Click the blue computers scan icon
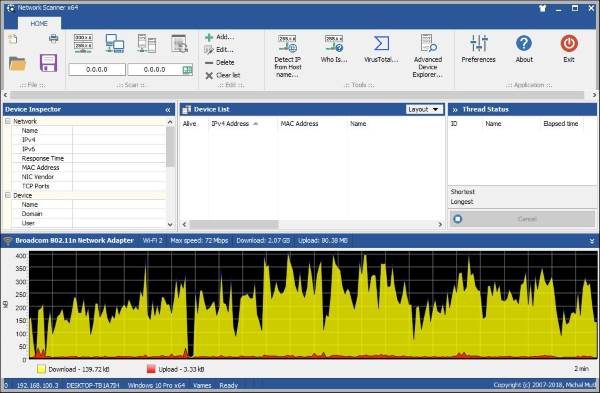Image resolution: width=600 pixels, height=393 pixels. click(115, 43)
